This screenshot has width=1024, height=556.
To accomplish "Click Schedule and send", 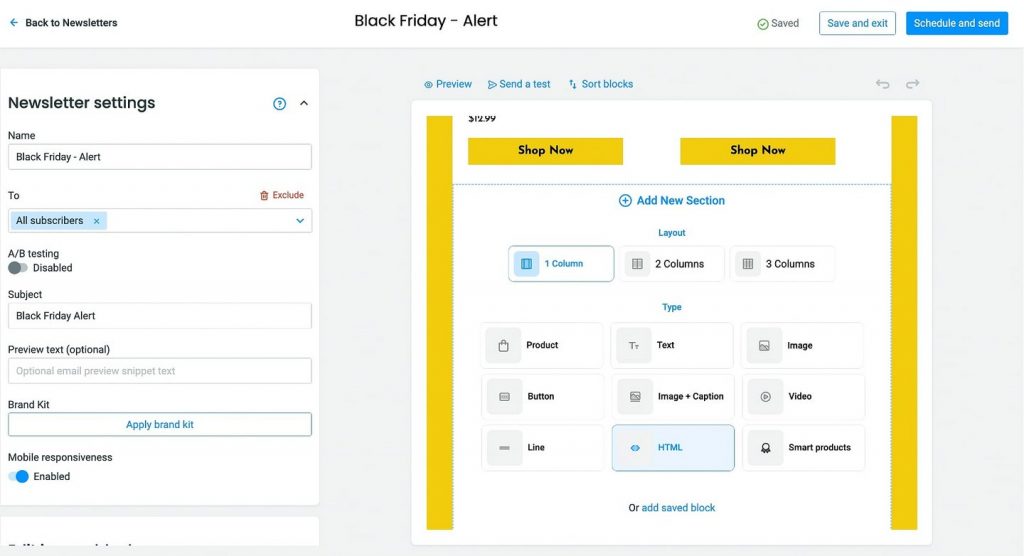I will coord(956,23).
